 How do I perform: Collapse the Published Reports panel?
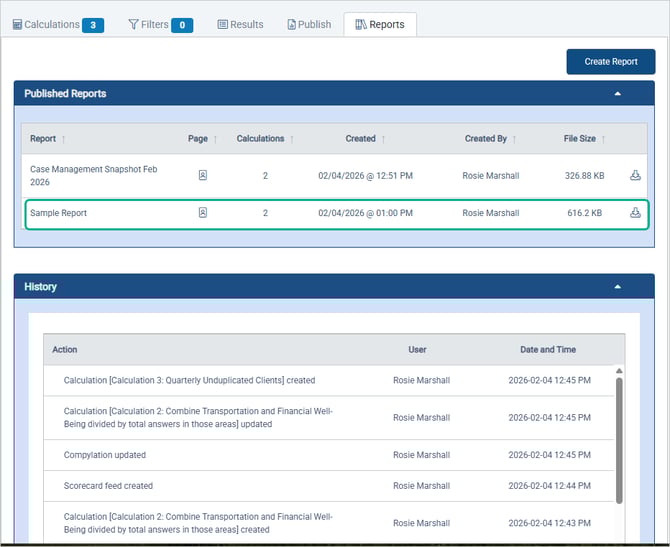click(x=617, y=94)
